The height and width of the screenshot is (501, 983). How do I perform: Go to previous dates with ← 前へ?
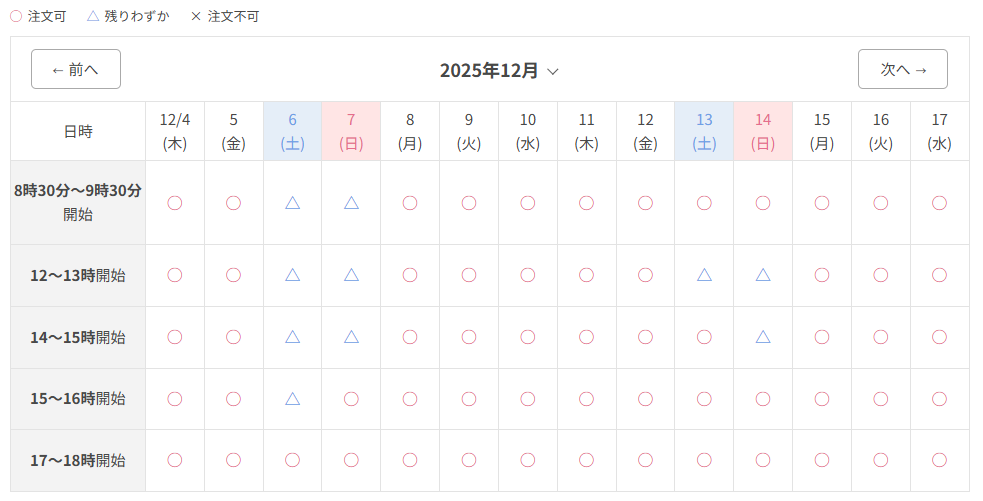[x=76, y=69]
